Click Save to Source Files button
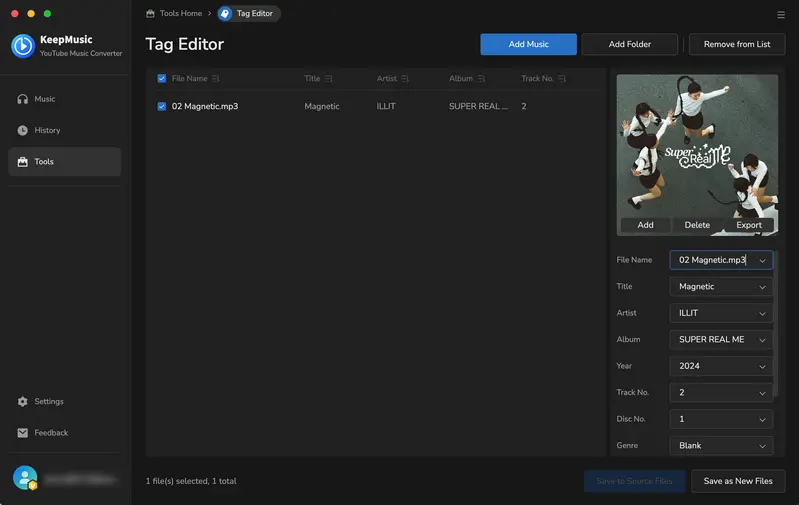Screen dimensions: 799x505 (634, 481)
